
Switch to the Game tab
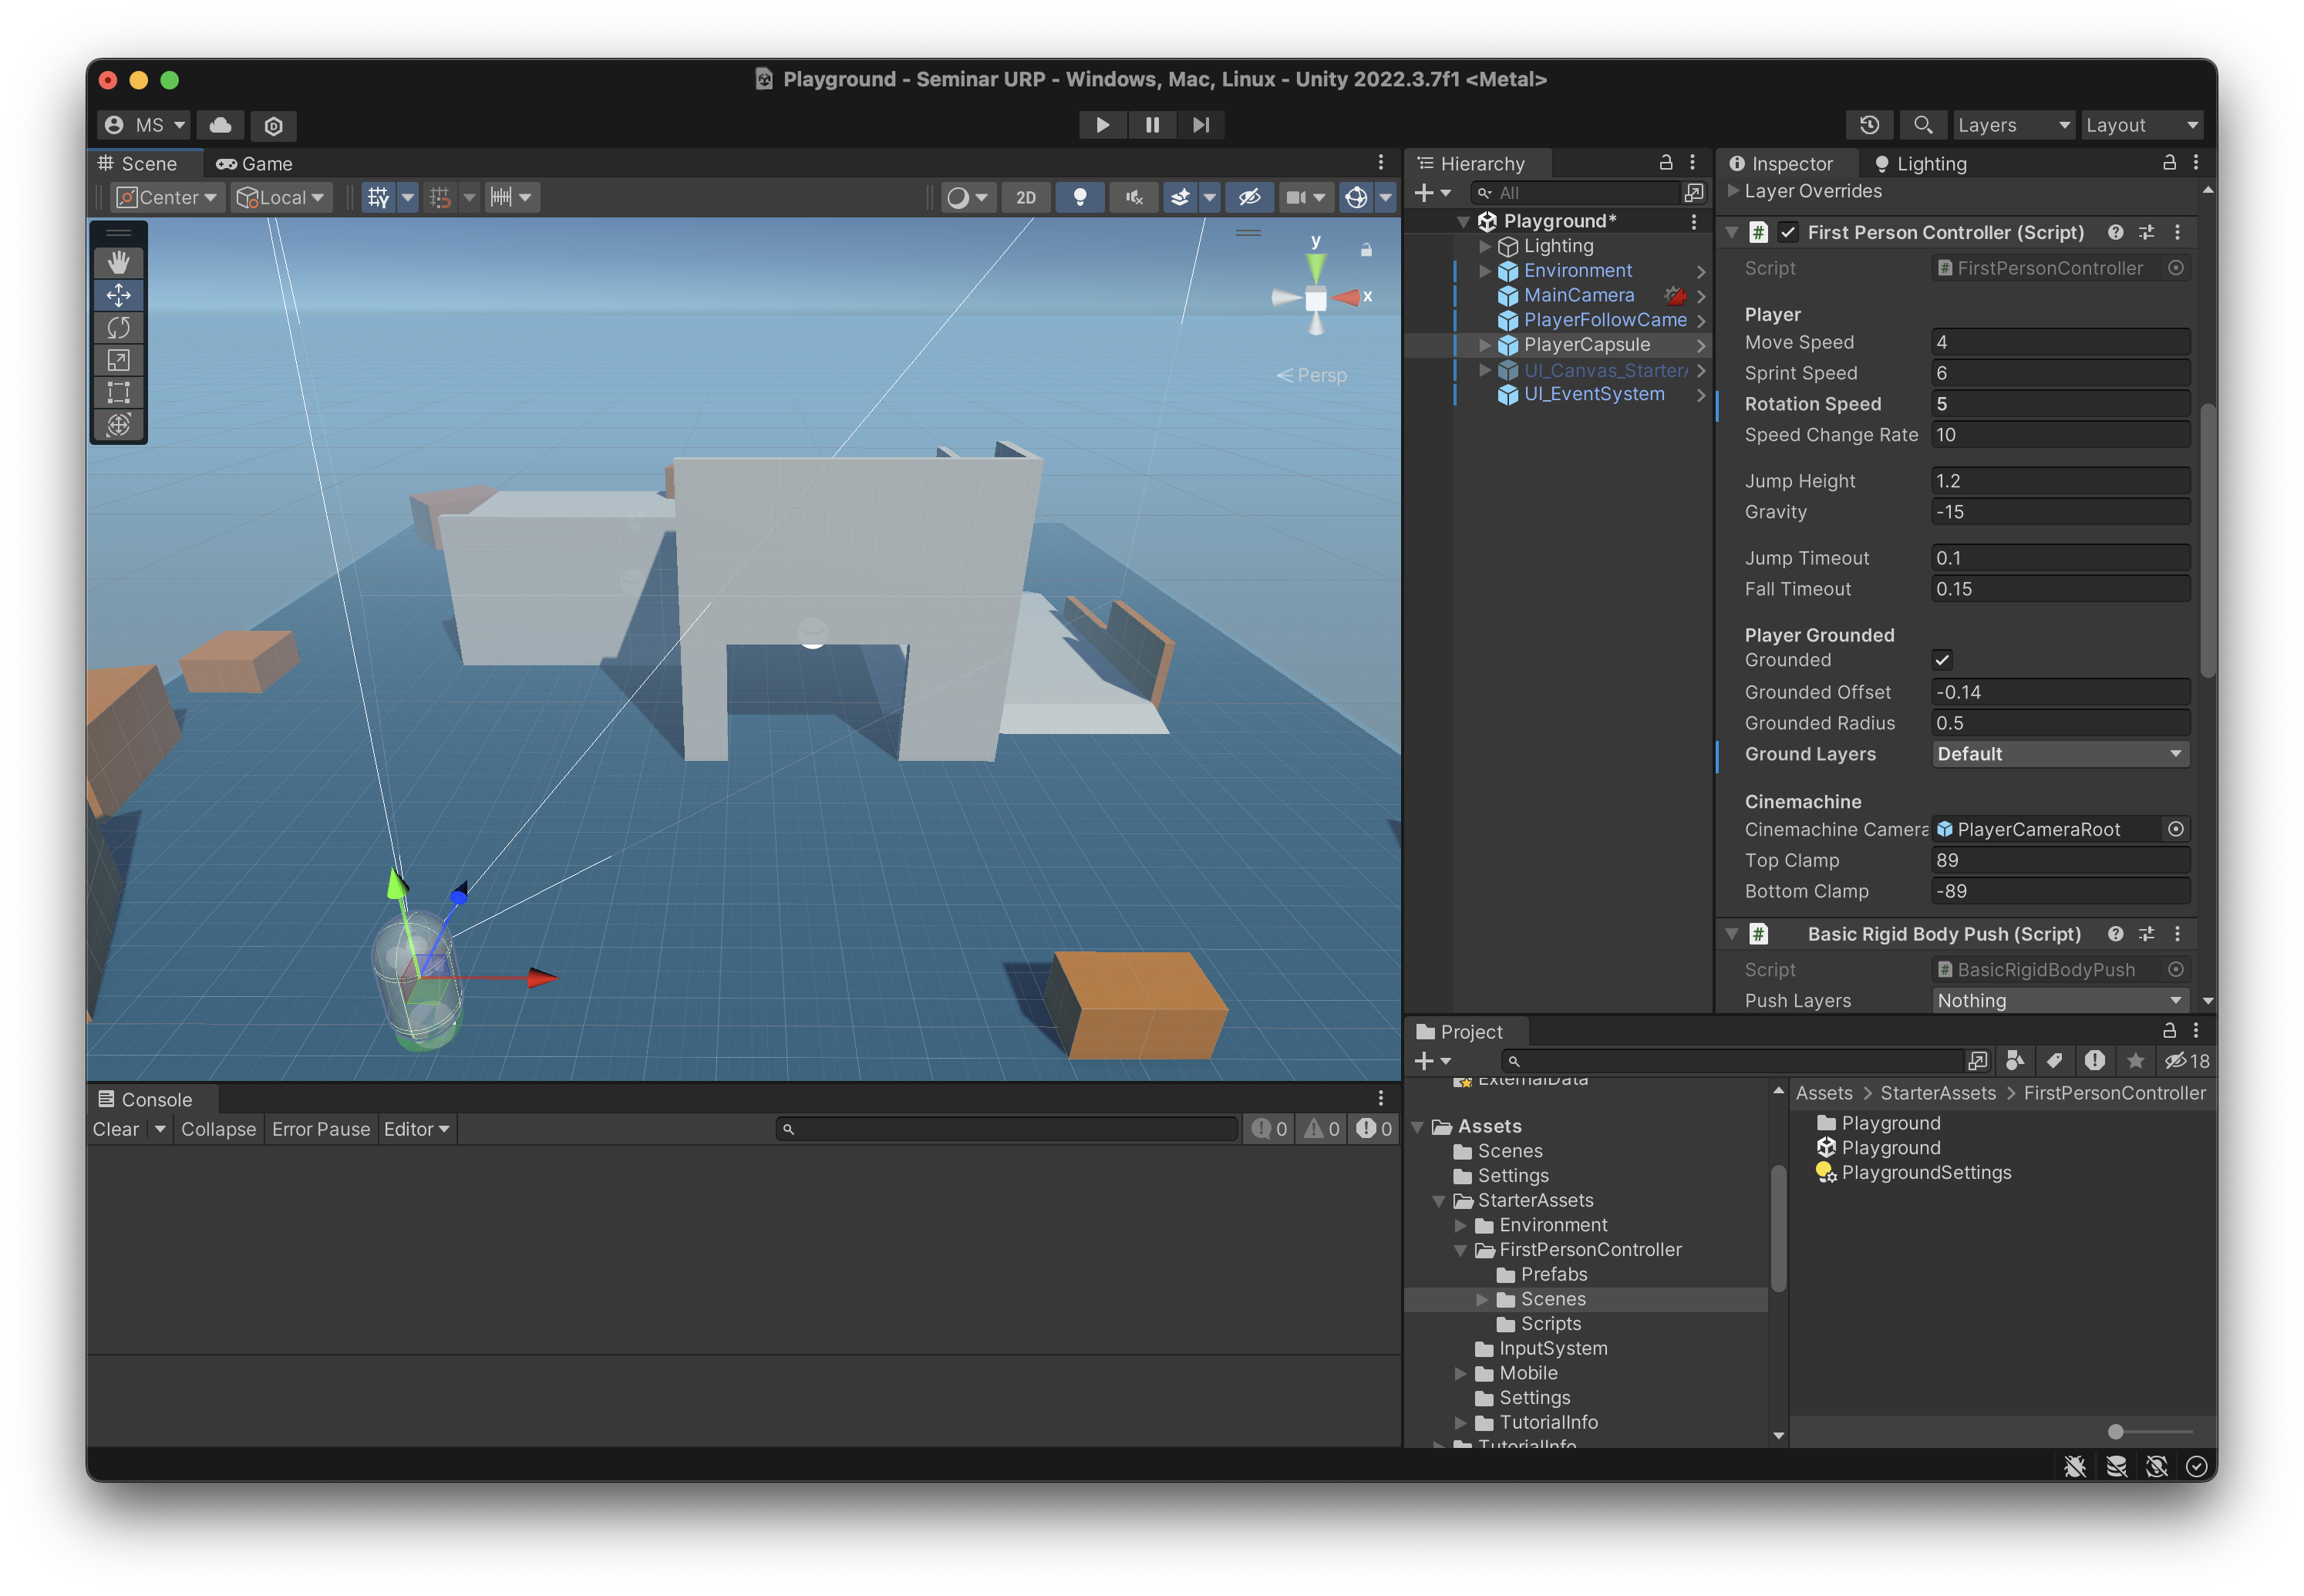(x=255, y=164)
